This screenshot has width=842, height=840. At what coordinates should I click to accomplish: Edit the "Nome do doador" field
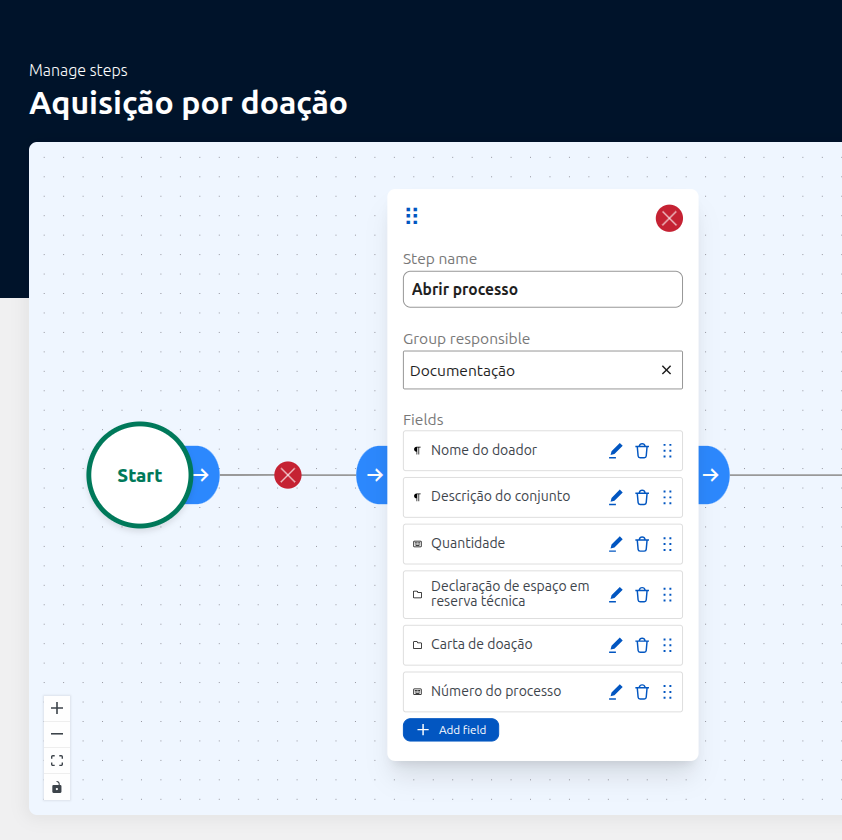click(x=615, y=451)
